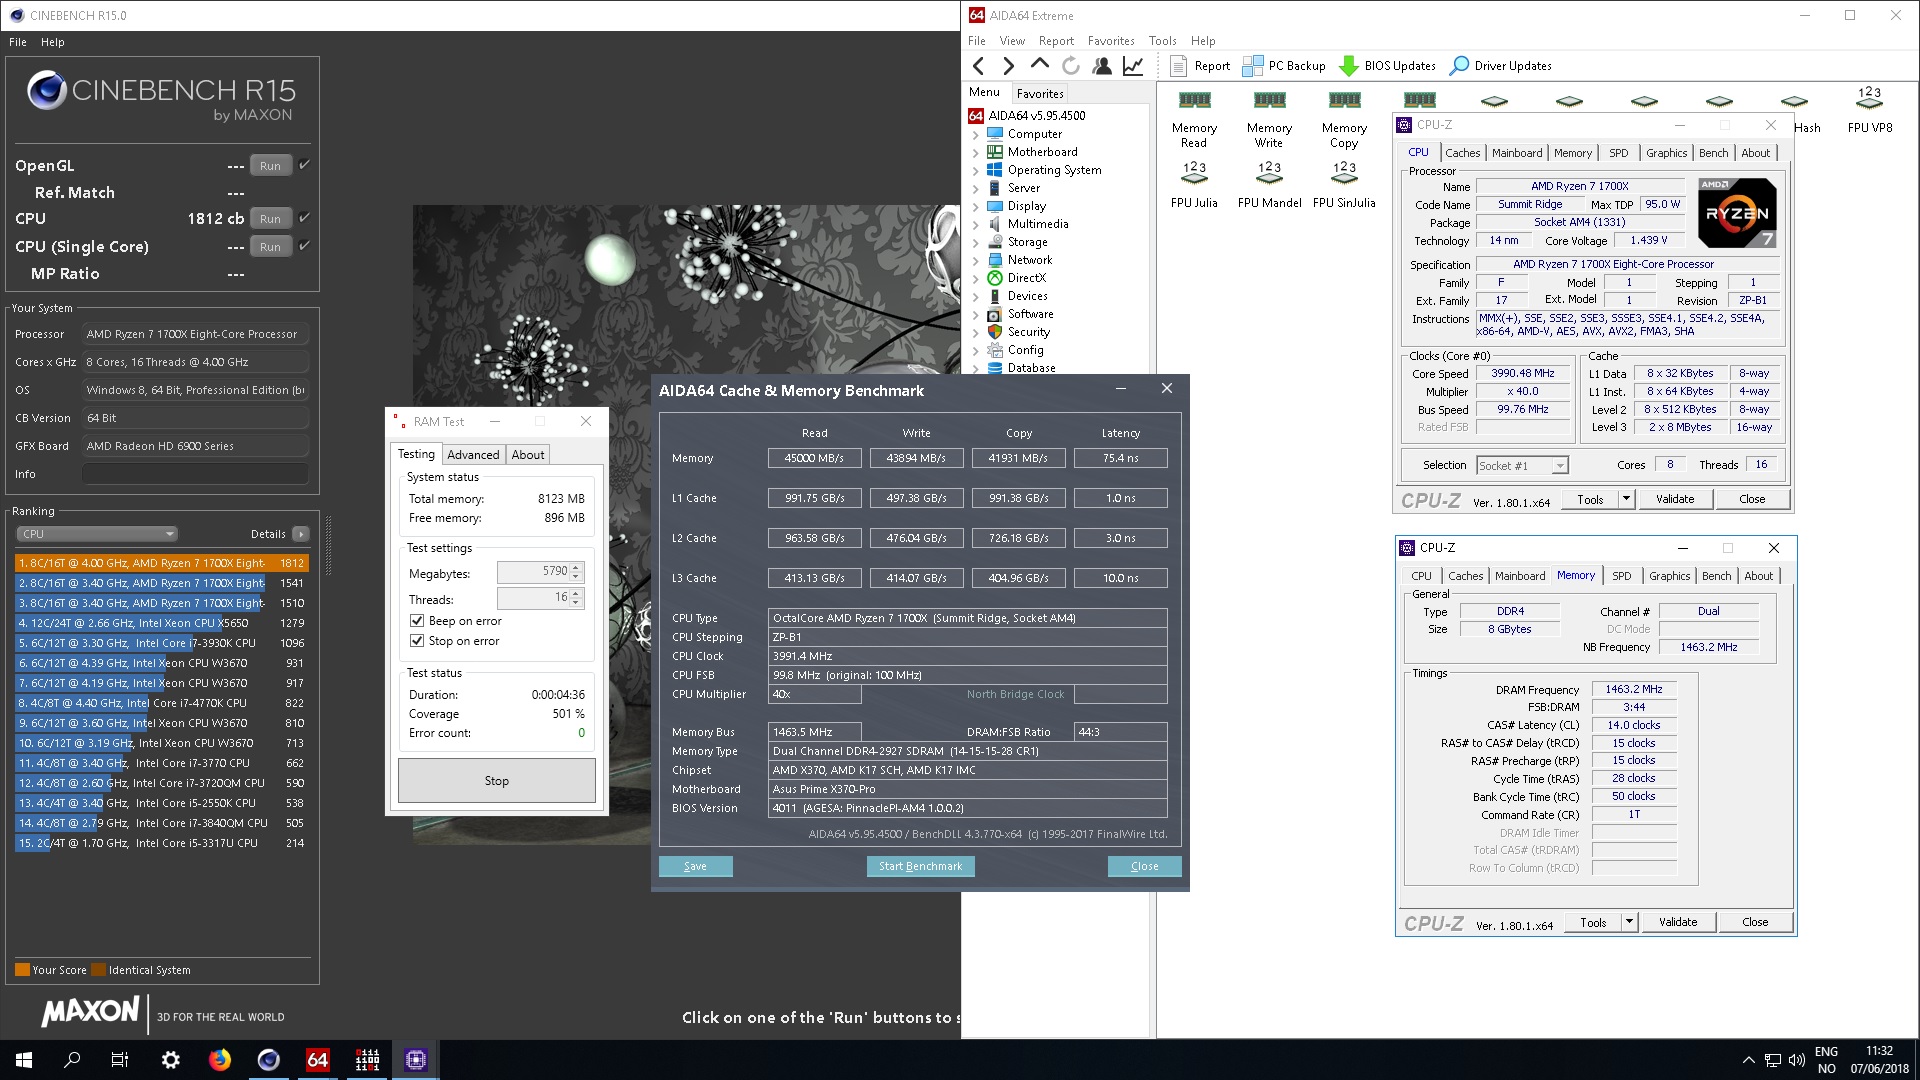Switch to AIDA64 taskbar icon

point(317,1060)
